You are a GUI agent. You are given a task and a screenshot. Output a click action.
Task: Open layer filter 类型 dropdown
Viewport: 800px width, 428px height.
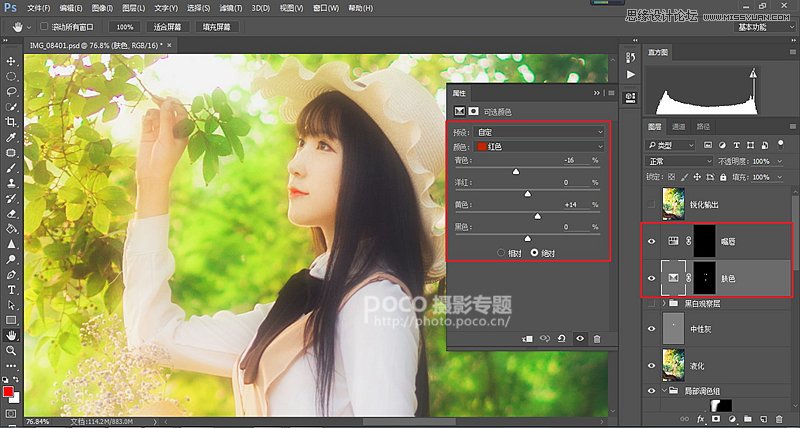(x=670, y=145)
